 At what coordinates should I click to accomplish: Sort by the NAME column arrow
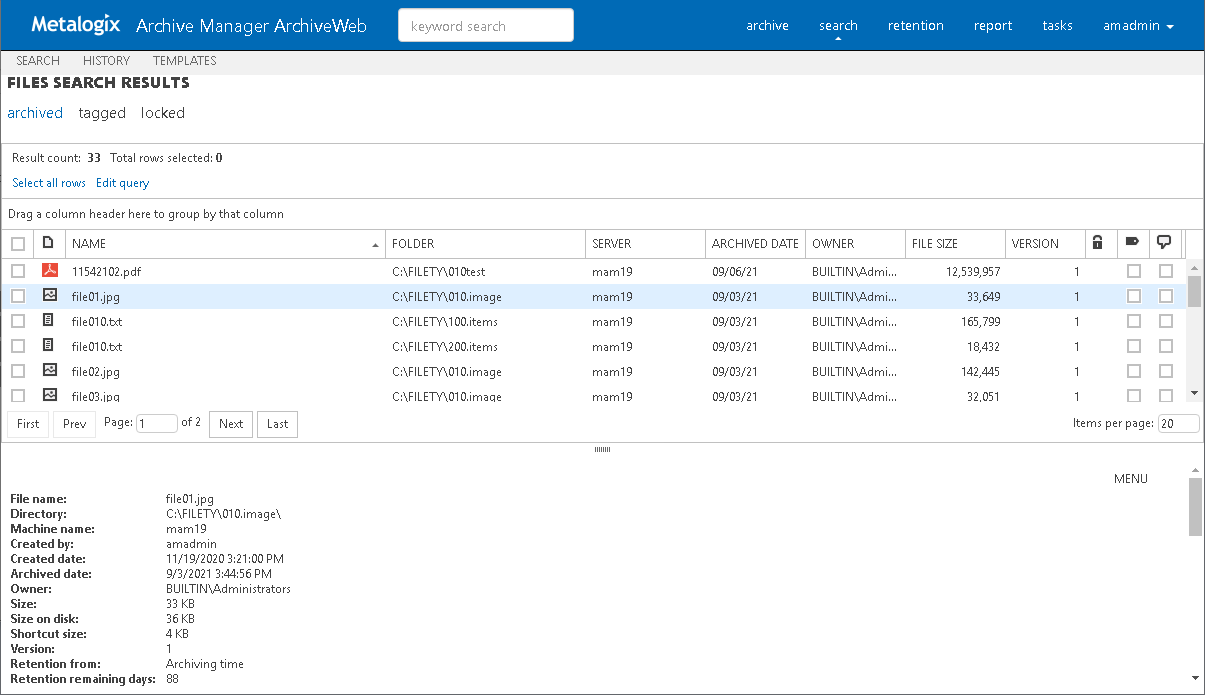click(x=375, y=245)
